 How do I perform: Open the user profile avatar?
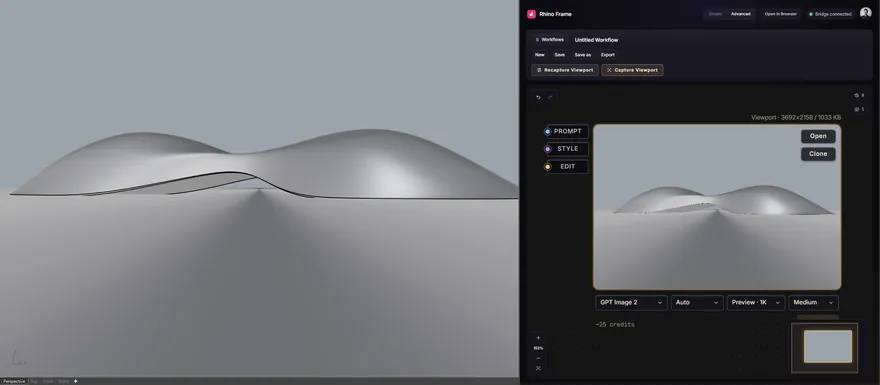click(x=865, y=13)
